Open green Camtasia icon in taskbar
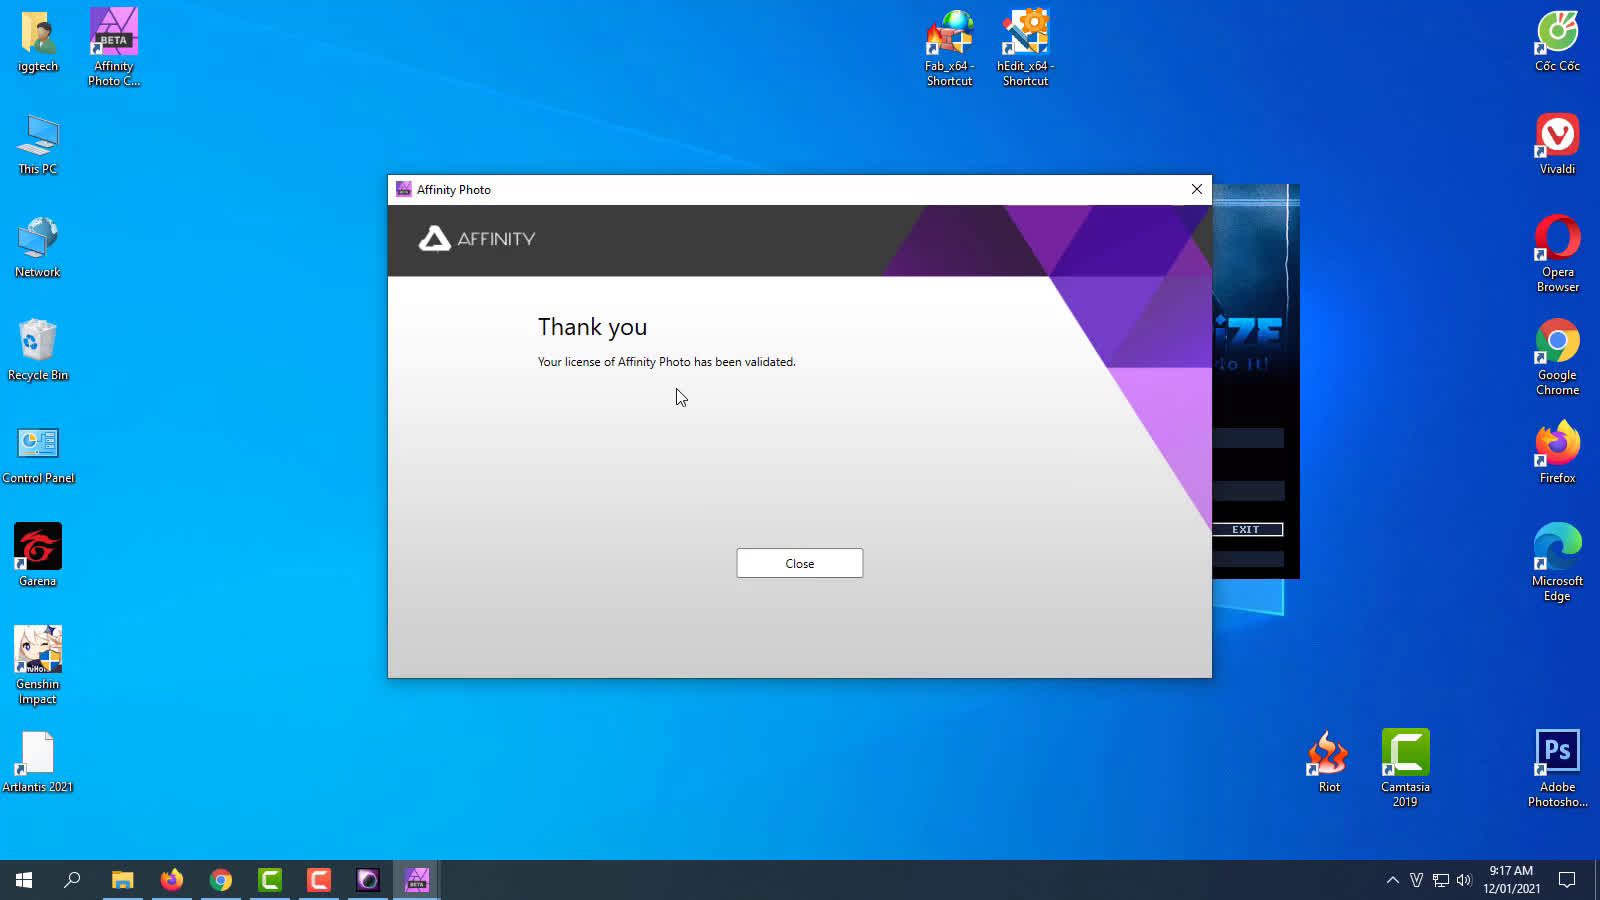This screenshot has height=900, width=1600. pyautogui.click(x=269, y=880)
